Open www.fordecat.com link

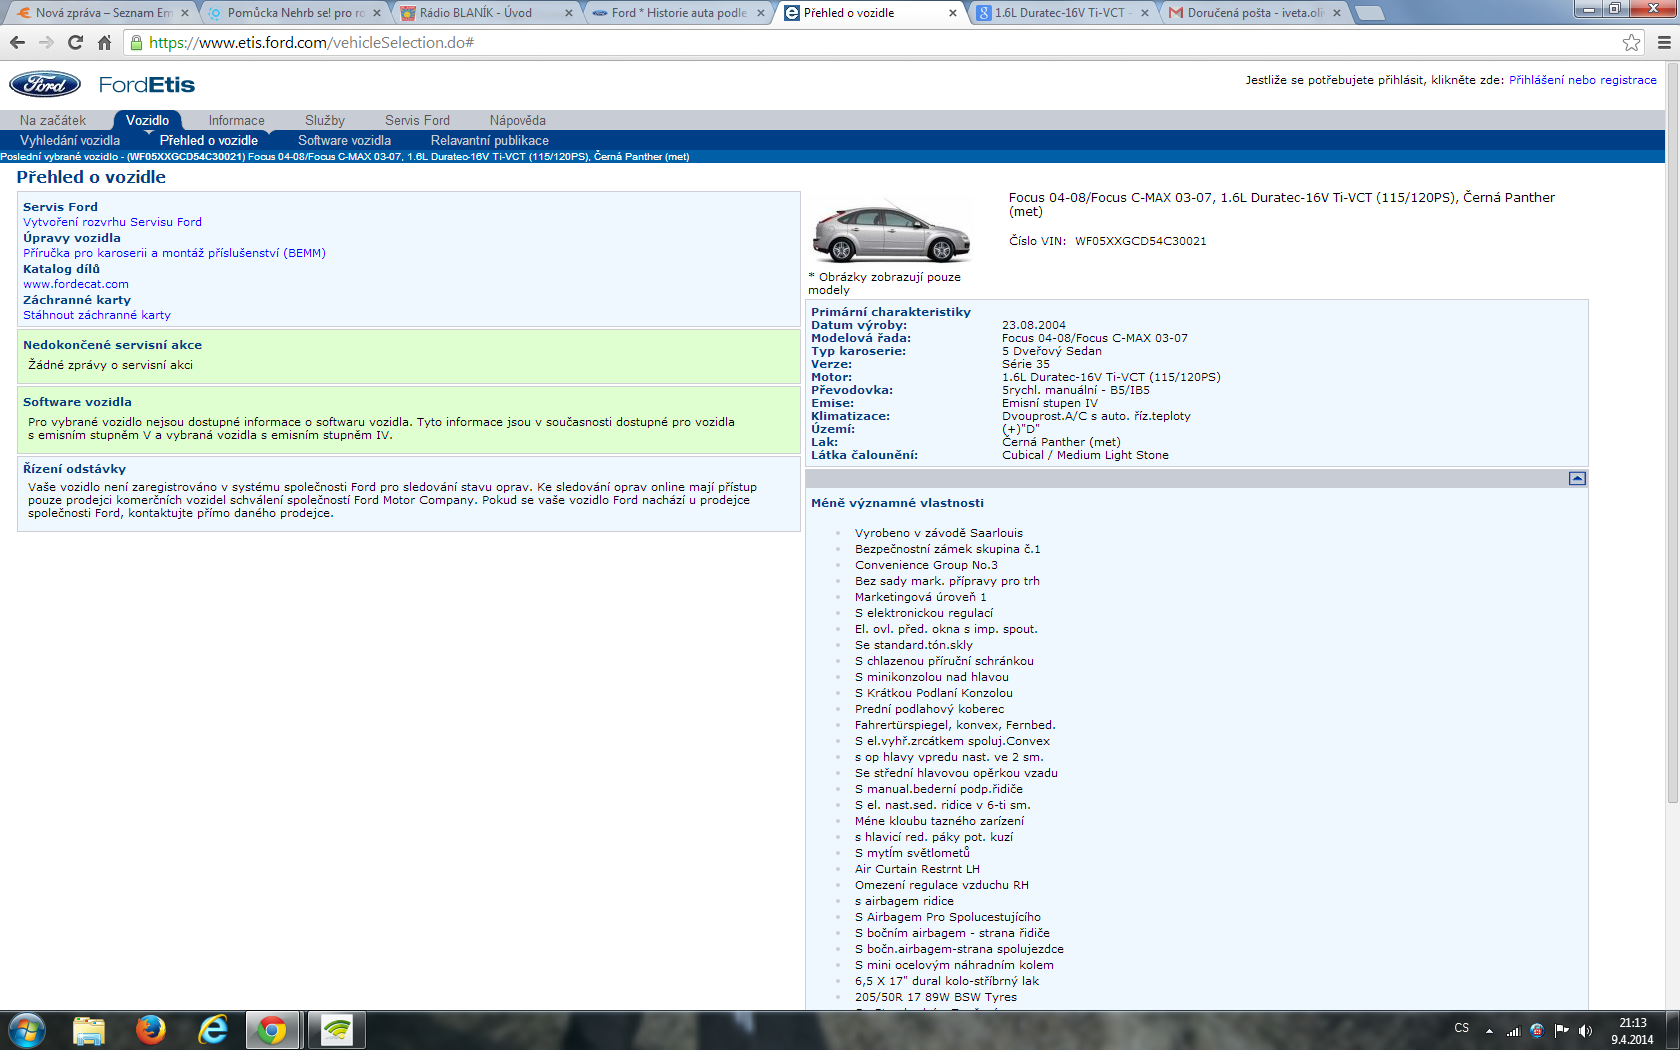click(76, 284)
